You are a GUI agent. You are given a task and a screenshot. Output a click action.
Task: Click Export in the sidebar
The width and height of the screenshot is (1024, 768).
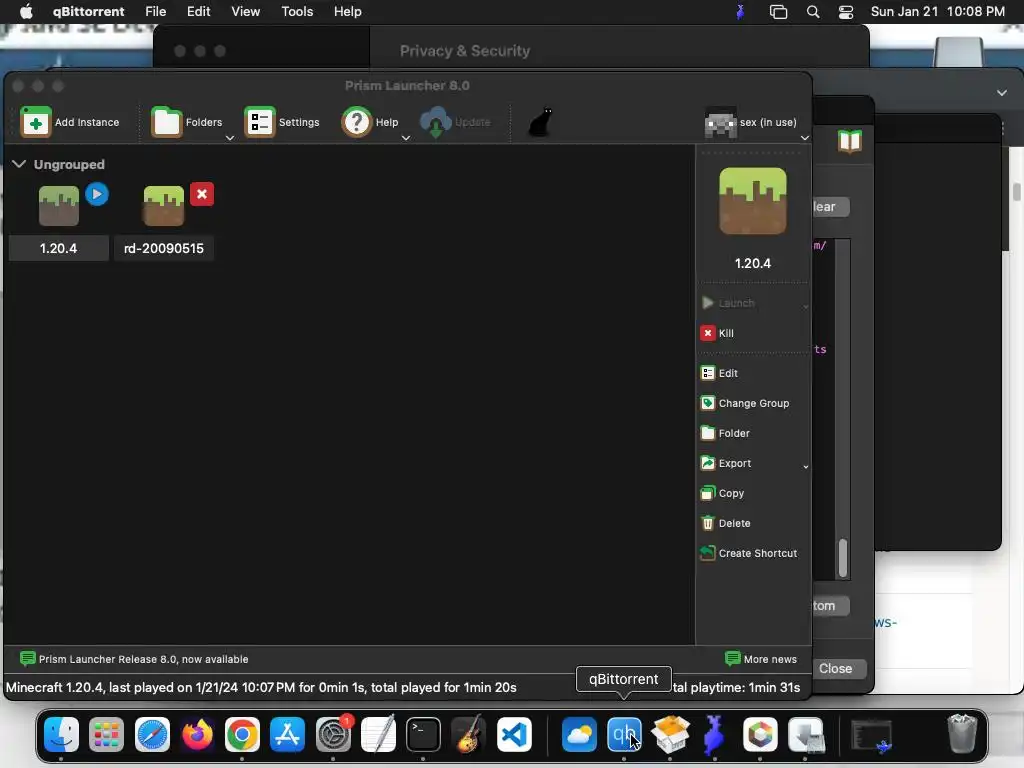point(726,463)
